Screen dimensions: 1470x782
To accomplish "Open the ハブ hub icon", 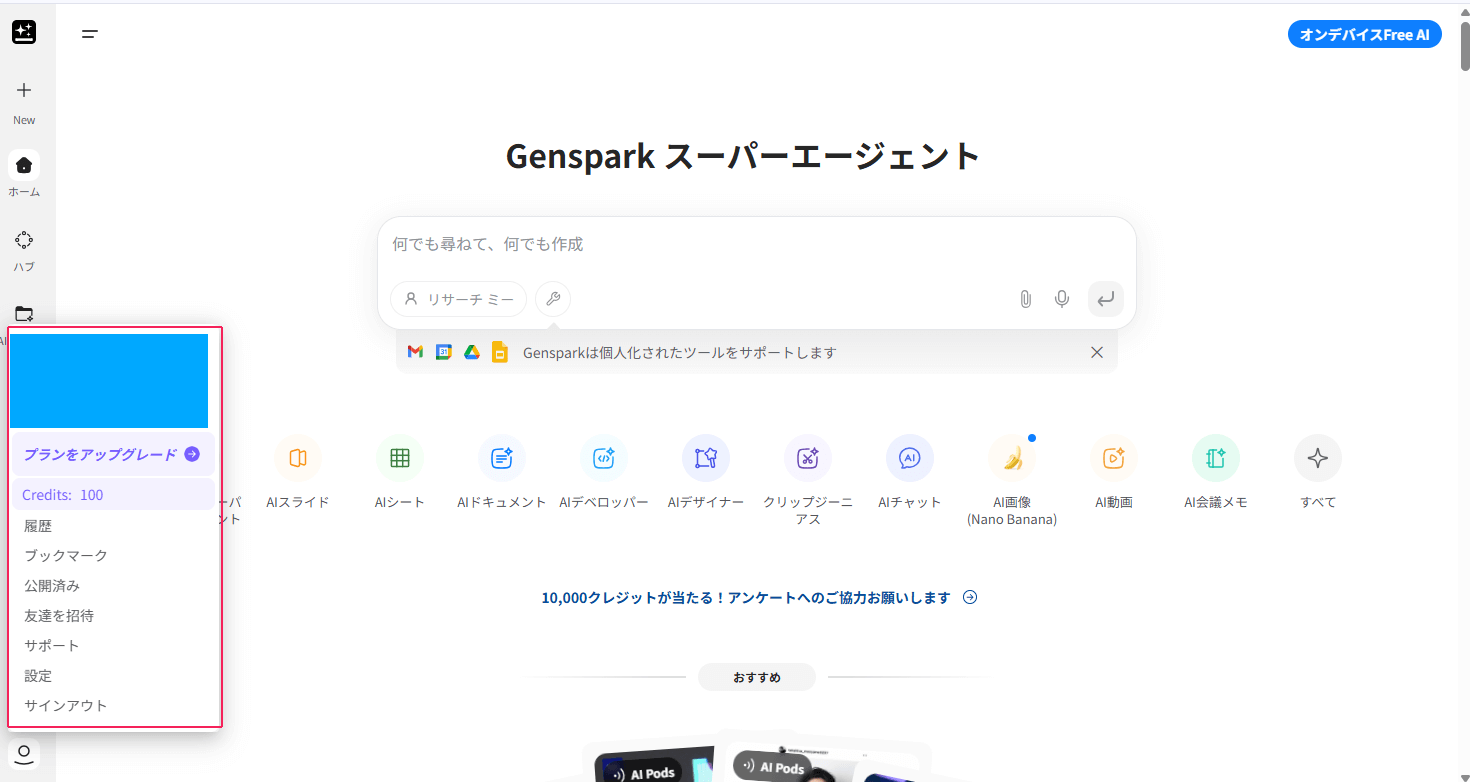I will pyautogui.click(x=24, y=240).
